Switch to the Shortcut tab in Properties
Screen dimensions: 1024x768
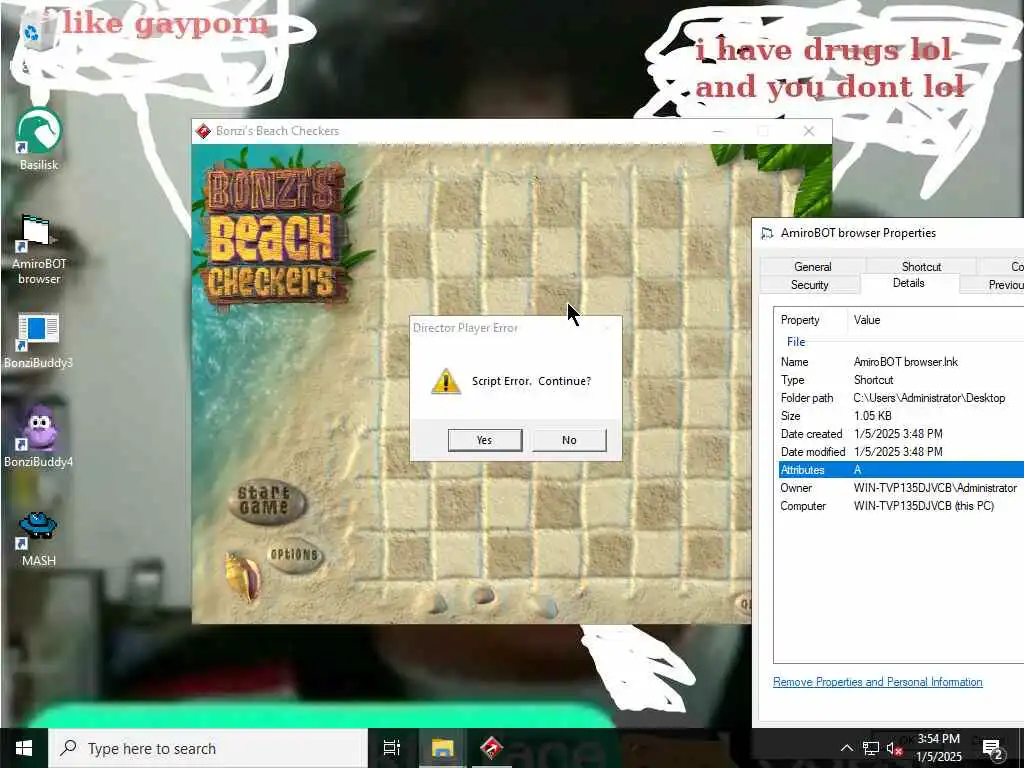pos(921,266)
